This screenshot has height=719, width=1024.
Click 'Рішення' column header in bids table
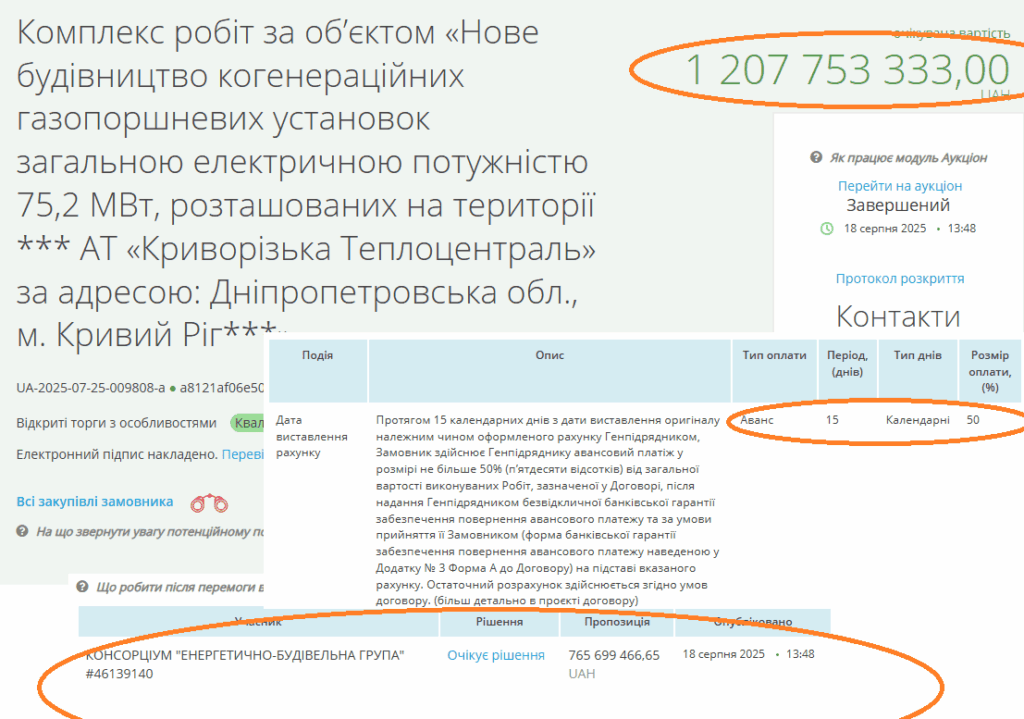(498, 621)
